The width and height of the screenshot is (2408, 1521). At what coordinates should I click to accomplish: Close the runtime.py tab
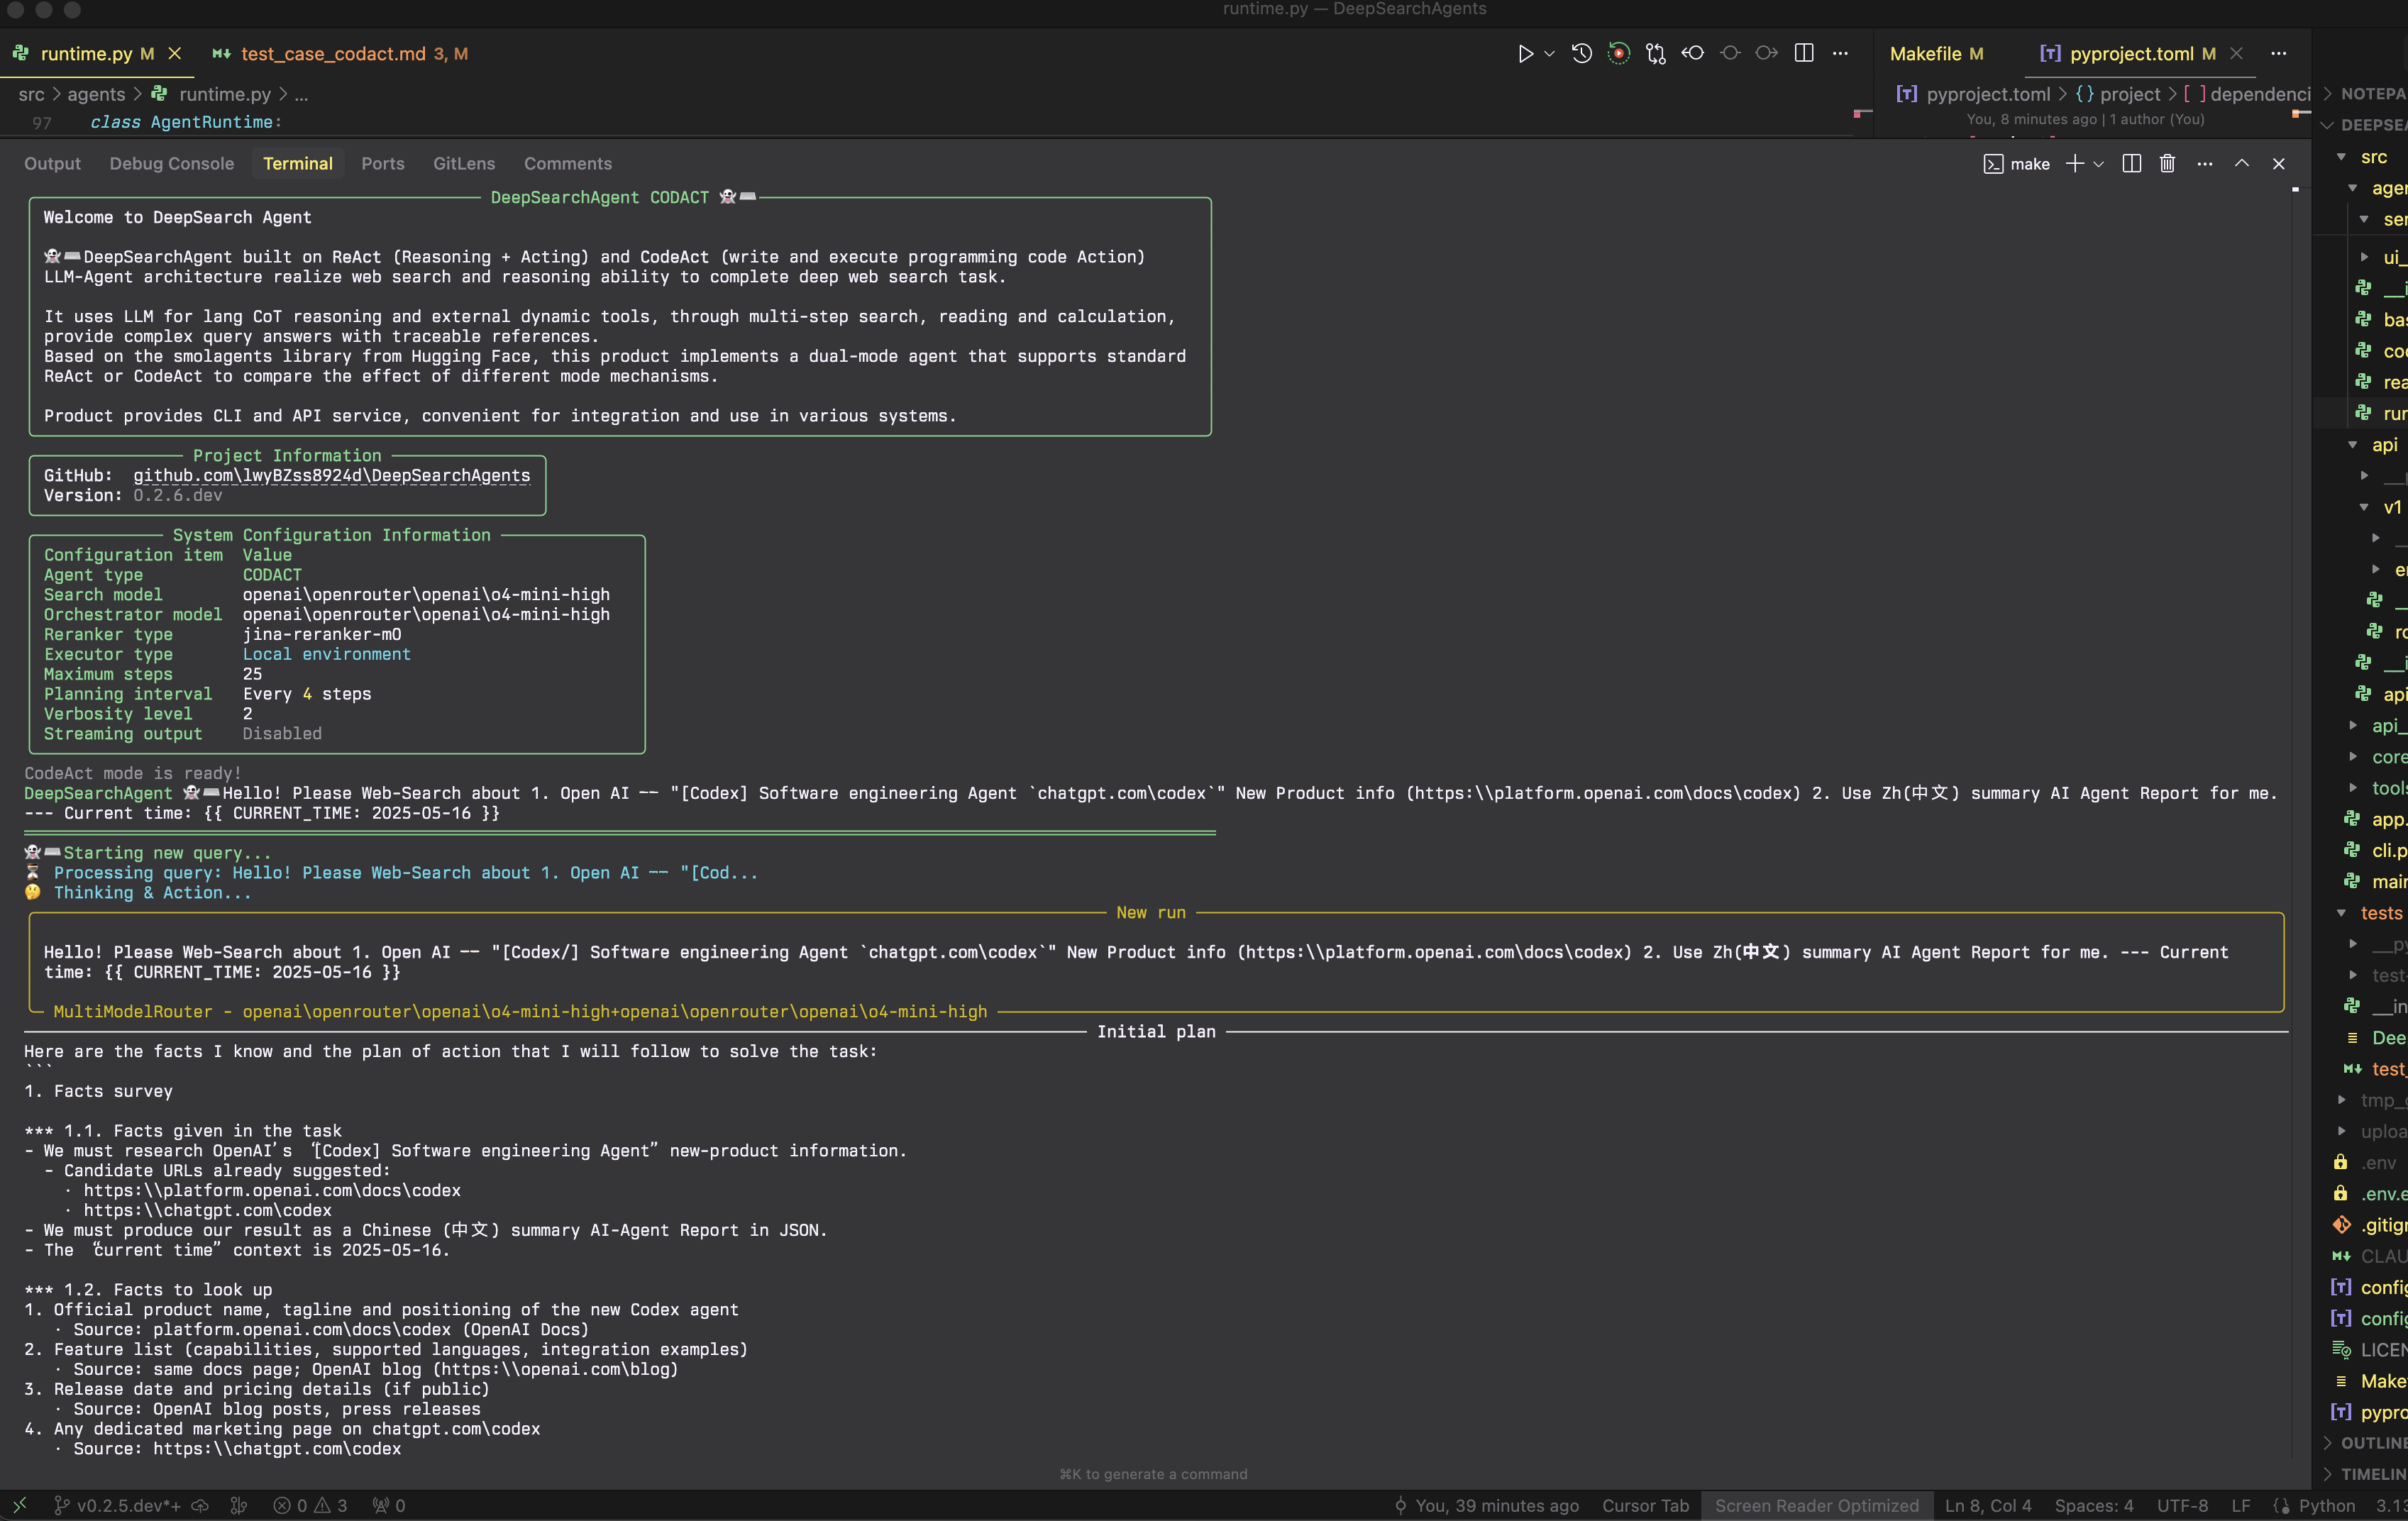[175, 54]
